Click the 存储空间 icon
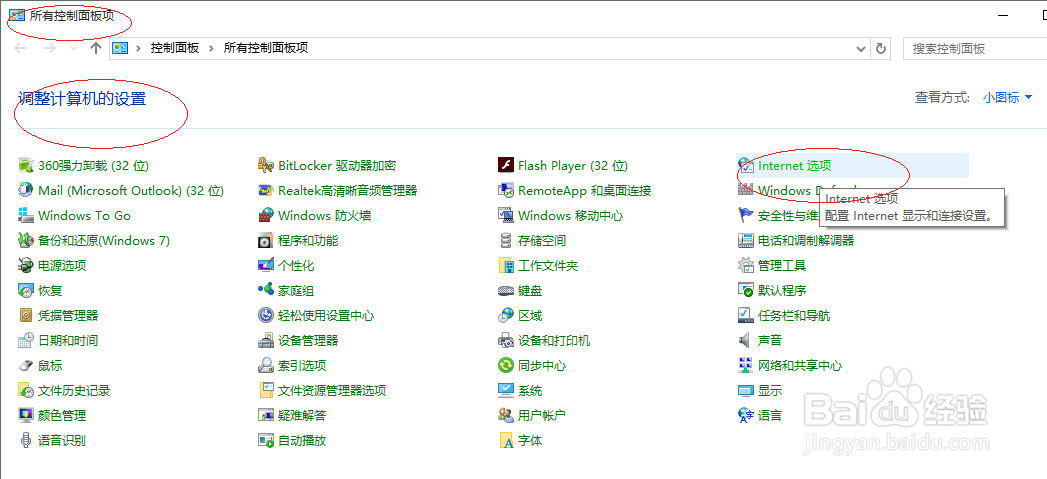The image size is (1047, 479). pos(505,241)
